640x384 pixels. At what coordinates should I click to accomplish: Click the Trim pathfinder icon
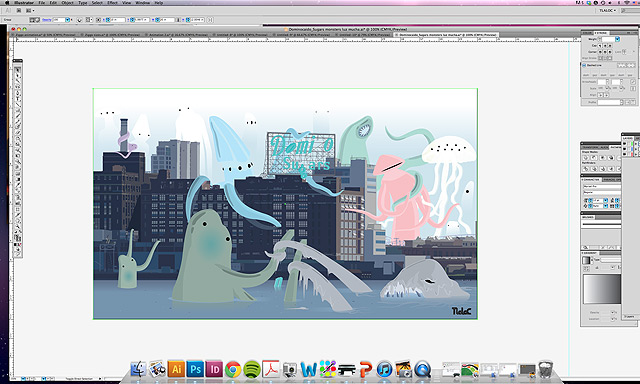(x=594, y=169)
